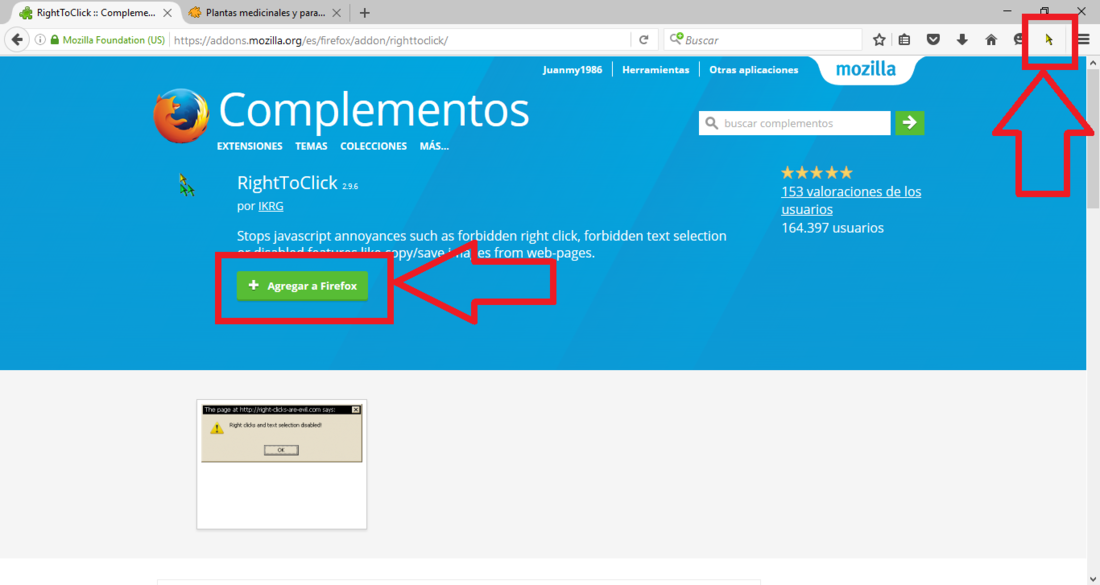Switch to the RightToClick :: Compleme... tab
1100x585 pixels.
97,13
